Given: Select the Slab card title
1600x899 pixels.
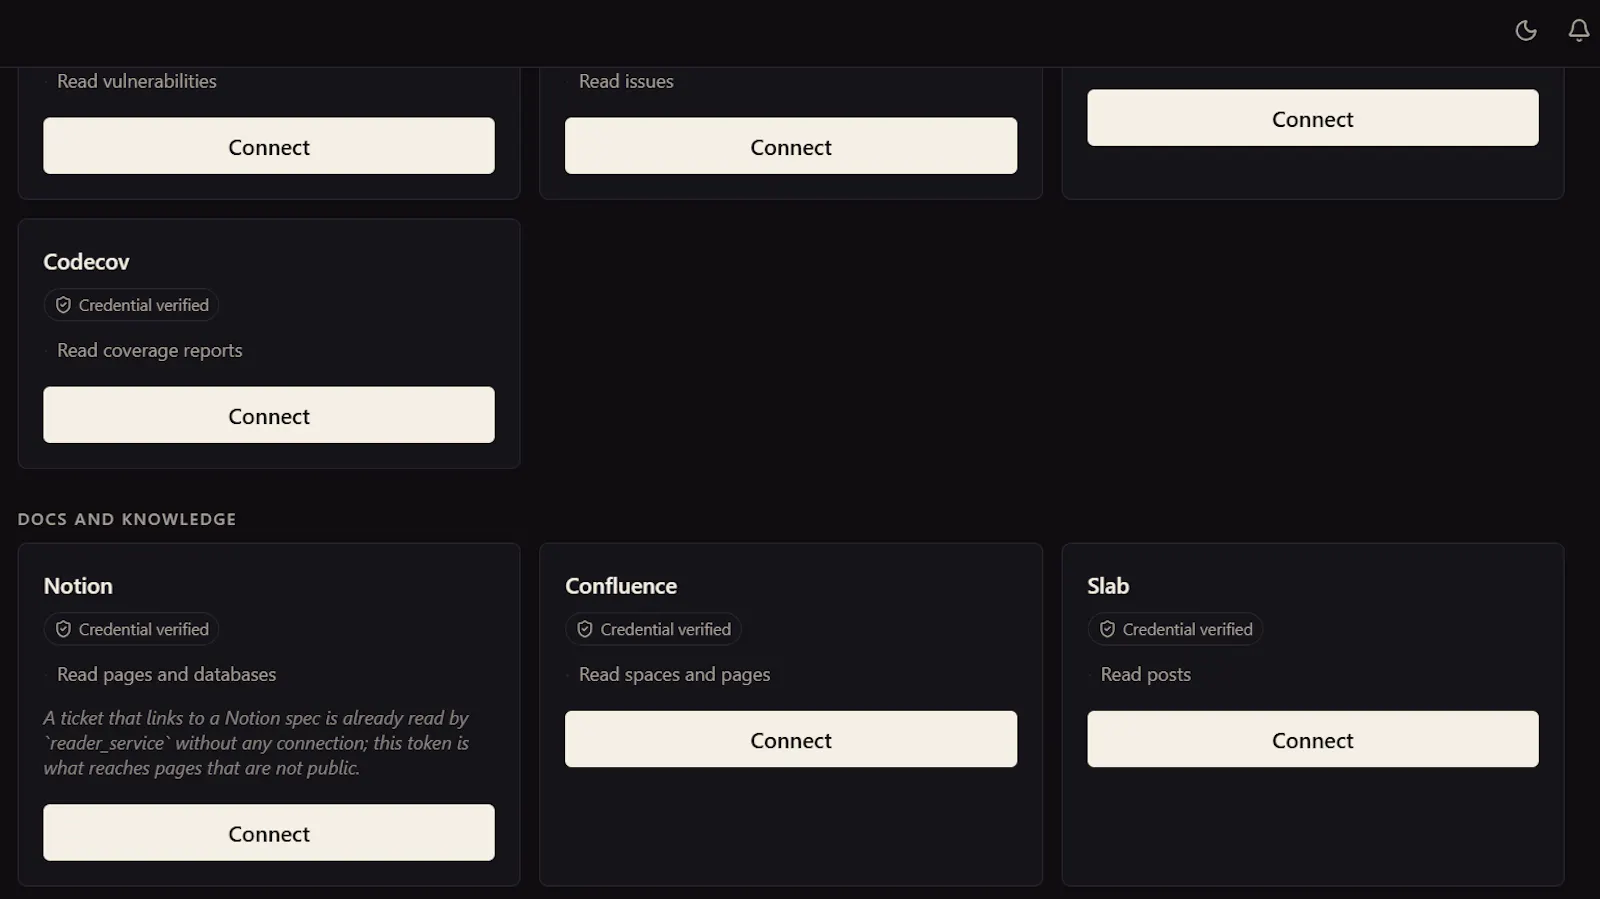Looking at the screenshot, I should 1108,586.
